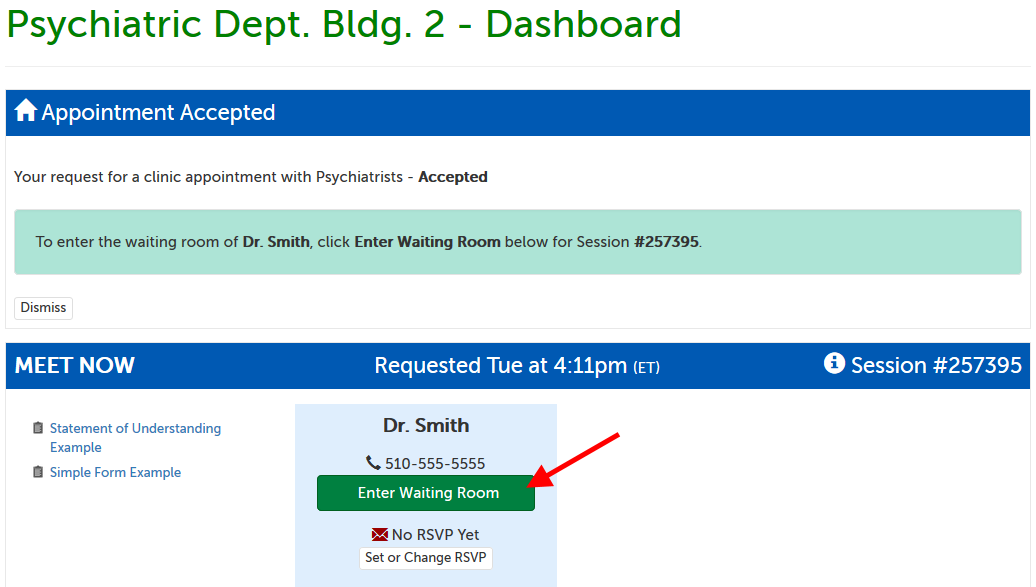Click the red envelope icon beside No RSVP Yet
Image resolution: width=1036 pixels, height=587 pixels.
tap(380, 535)
